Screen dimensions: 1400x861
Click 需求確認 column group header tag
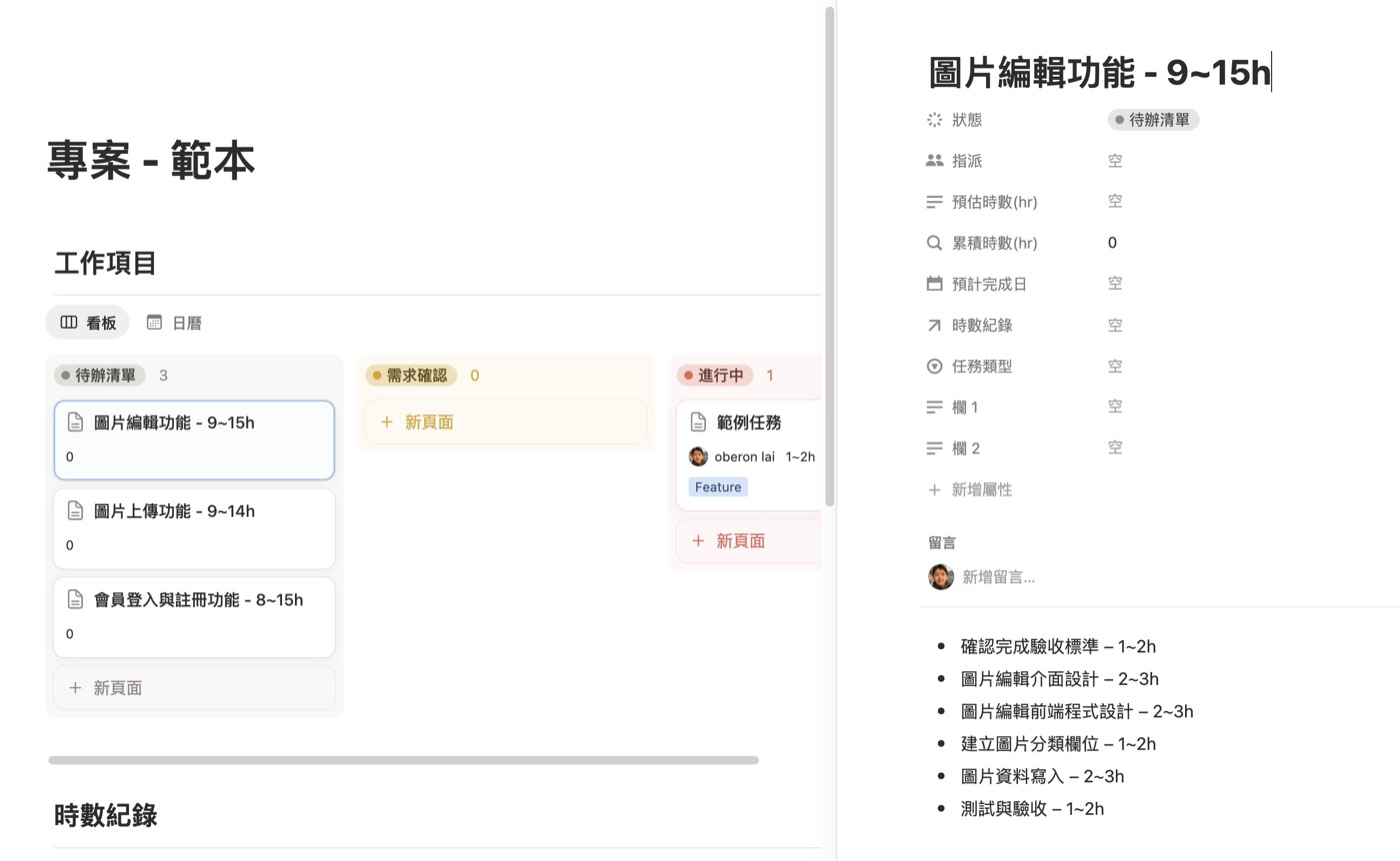(x=411, y=375)
